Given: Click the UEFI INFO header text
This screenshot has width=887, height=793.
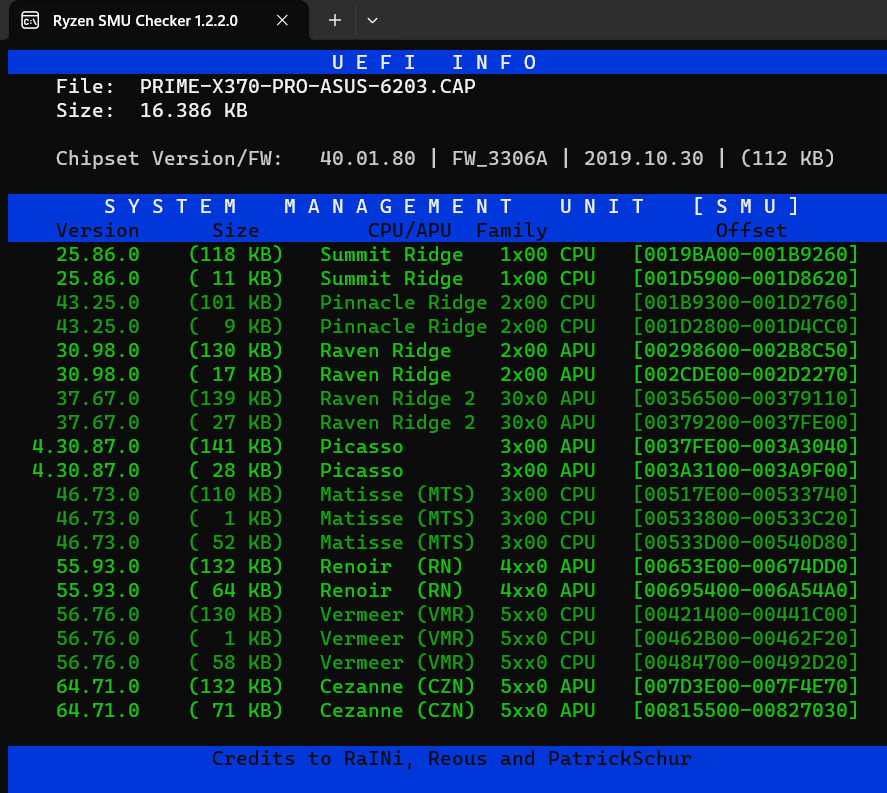Looking at the screenshot, I should coord(434,62).
